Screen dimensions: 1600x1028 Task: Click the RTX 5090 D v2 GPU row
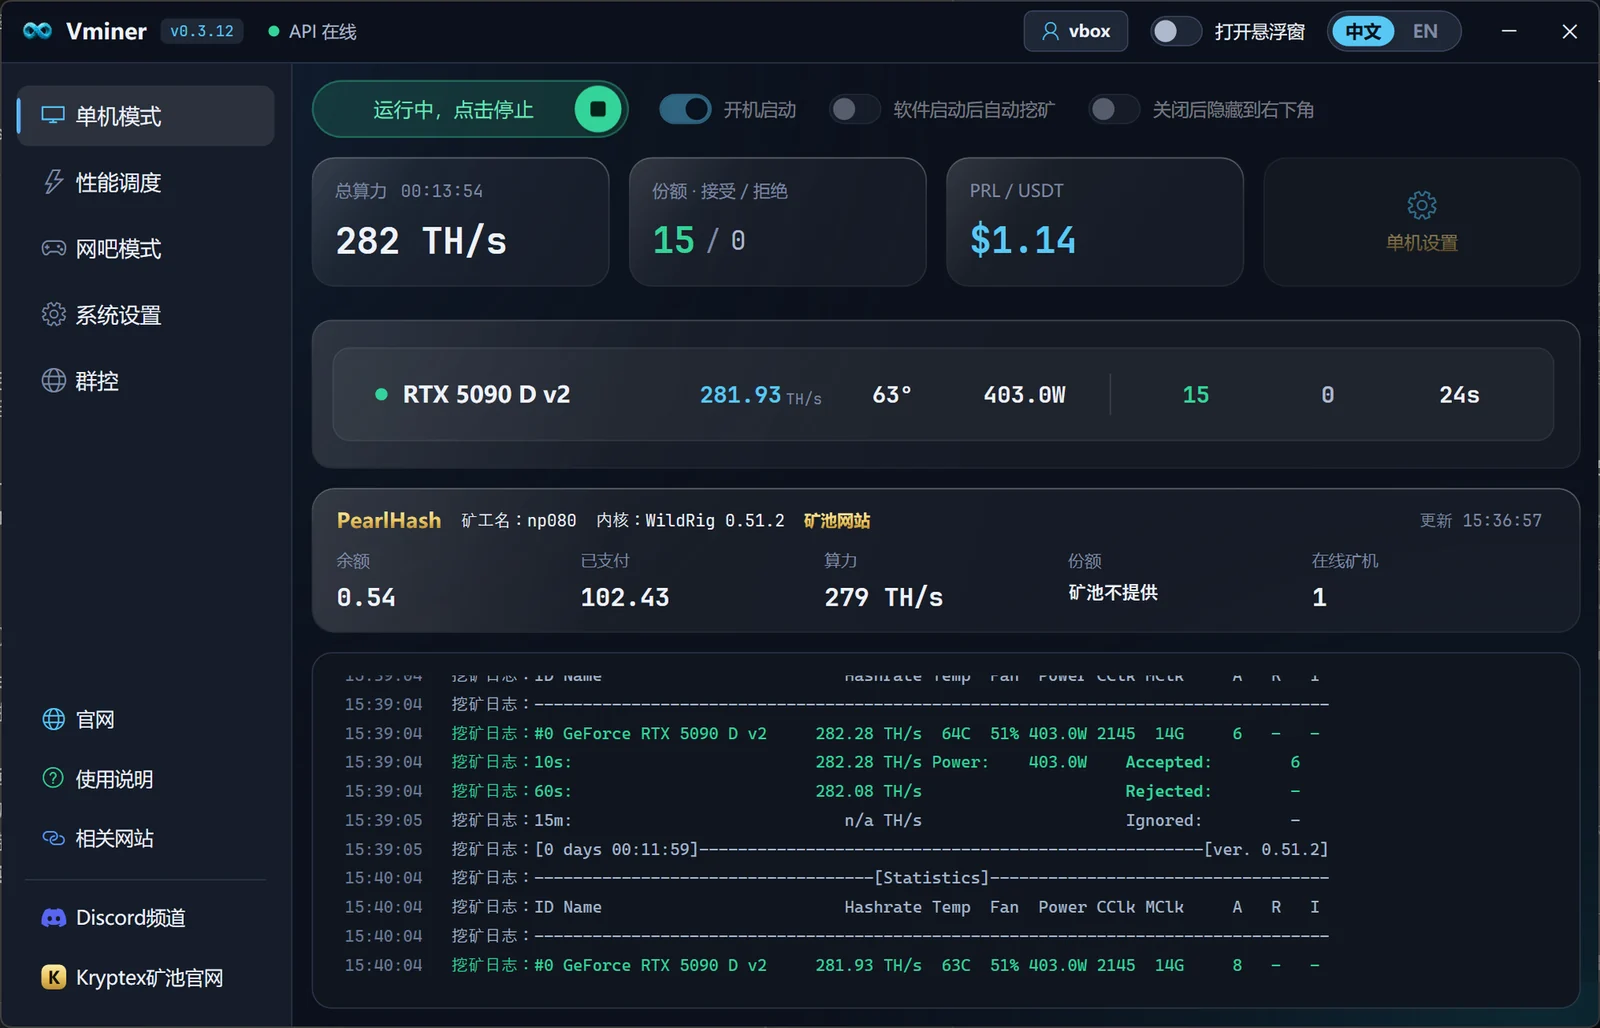pos(943,394)
